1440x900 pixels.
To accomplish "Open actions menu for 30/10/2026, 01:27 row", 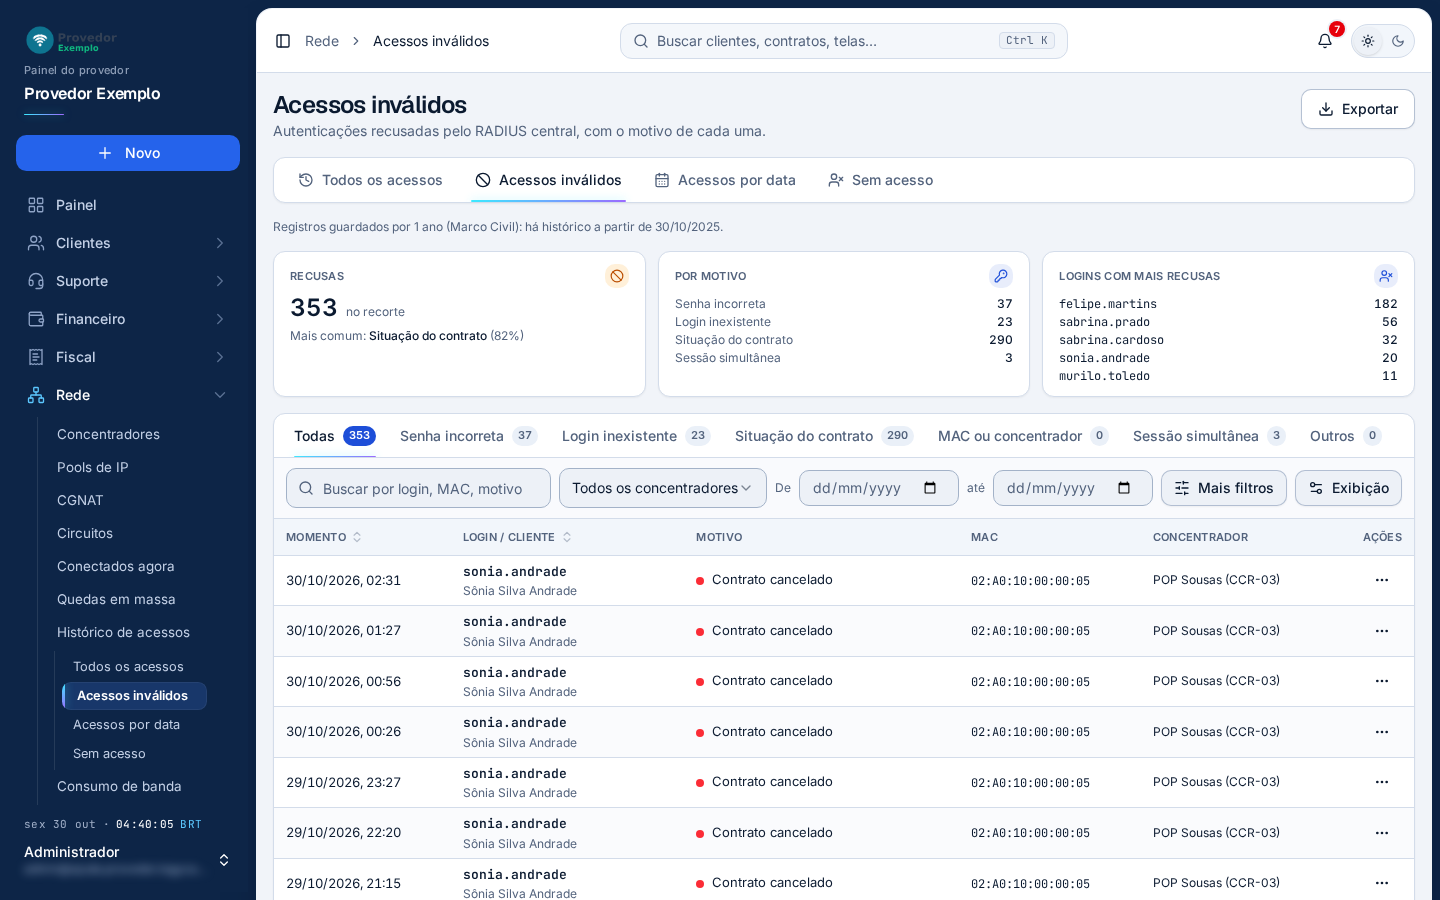I will tap(1382, 631).
